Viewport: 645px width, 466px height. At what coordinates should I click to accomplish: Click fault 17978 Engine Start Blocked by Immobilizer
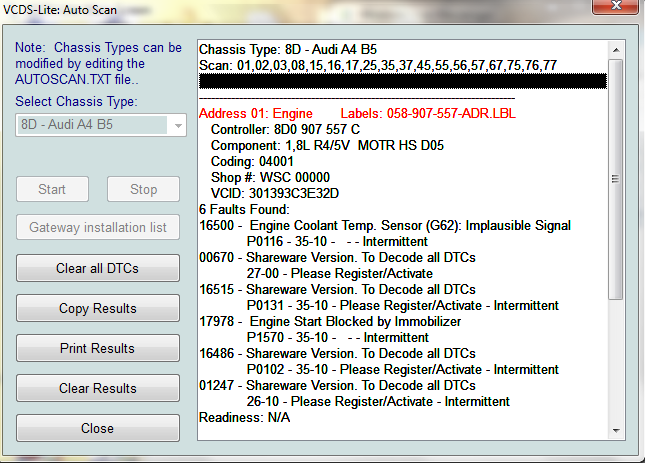tap(330, 322)
